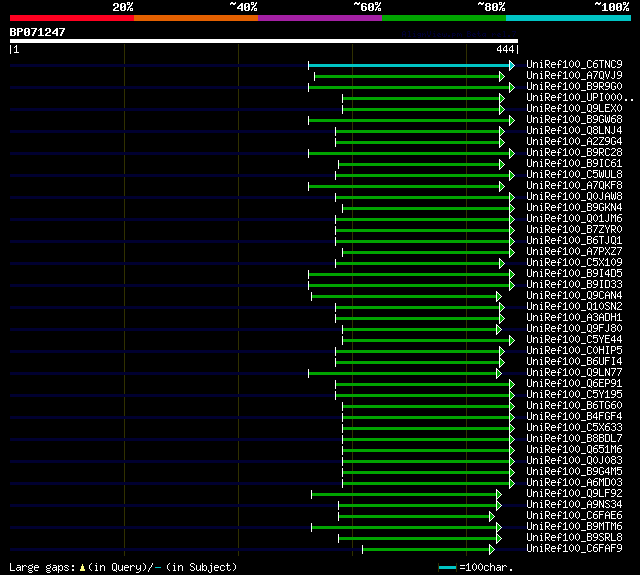Select the UniRef100_C6FAE6 label
This screenshot has height=575, width=640.
[574, 516]
